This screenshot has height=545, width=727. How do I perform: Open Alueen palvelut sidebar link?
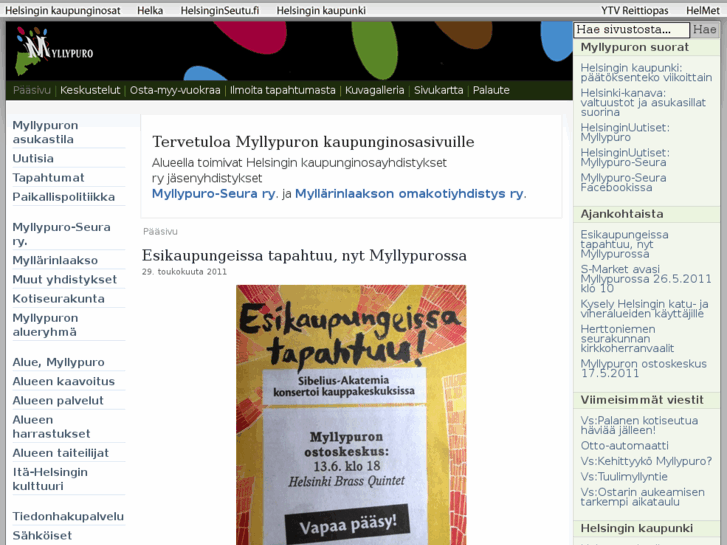coord(58,400)
